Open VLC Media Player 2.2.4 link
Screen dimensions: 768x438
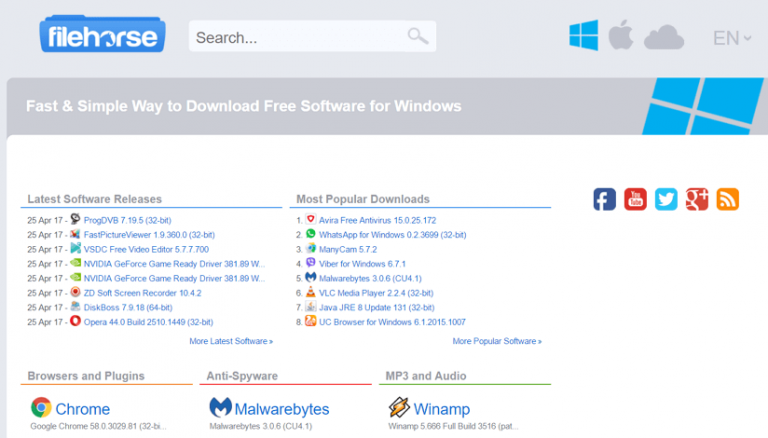[377, 293]
